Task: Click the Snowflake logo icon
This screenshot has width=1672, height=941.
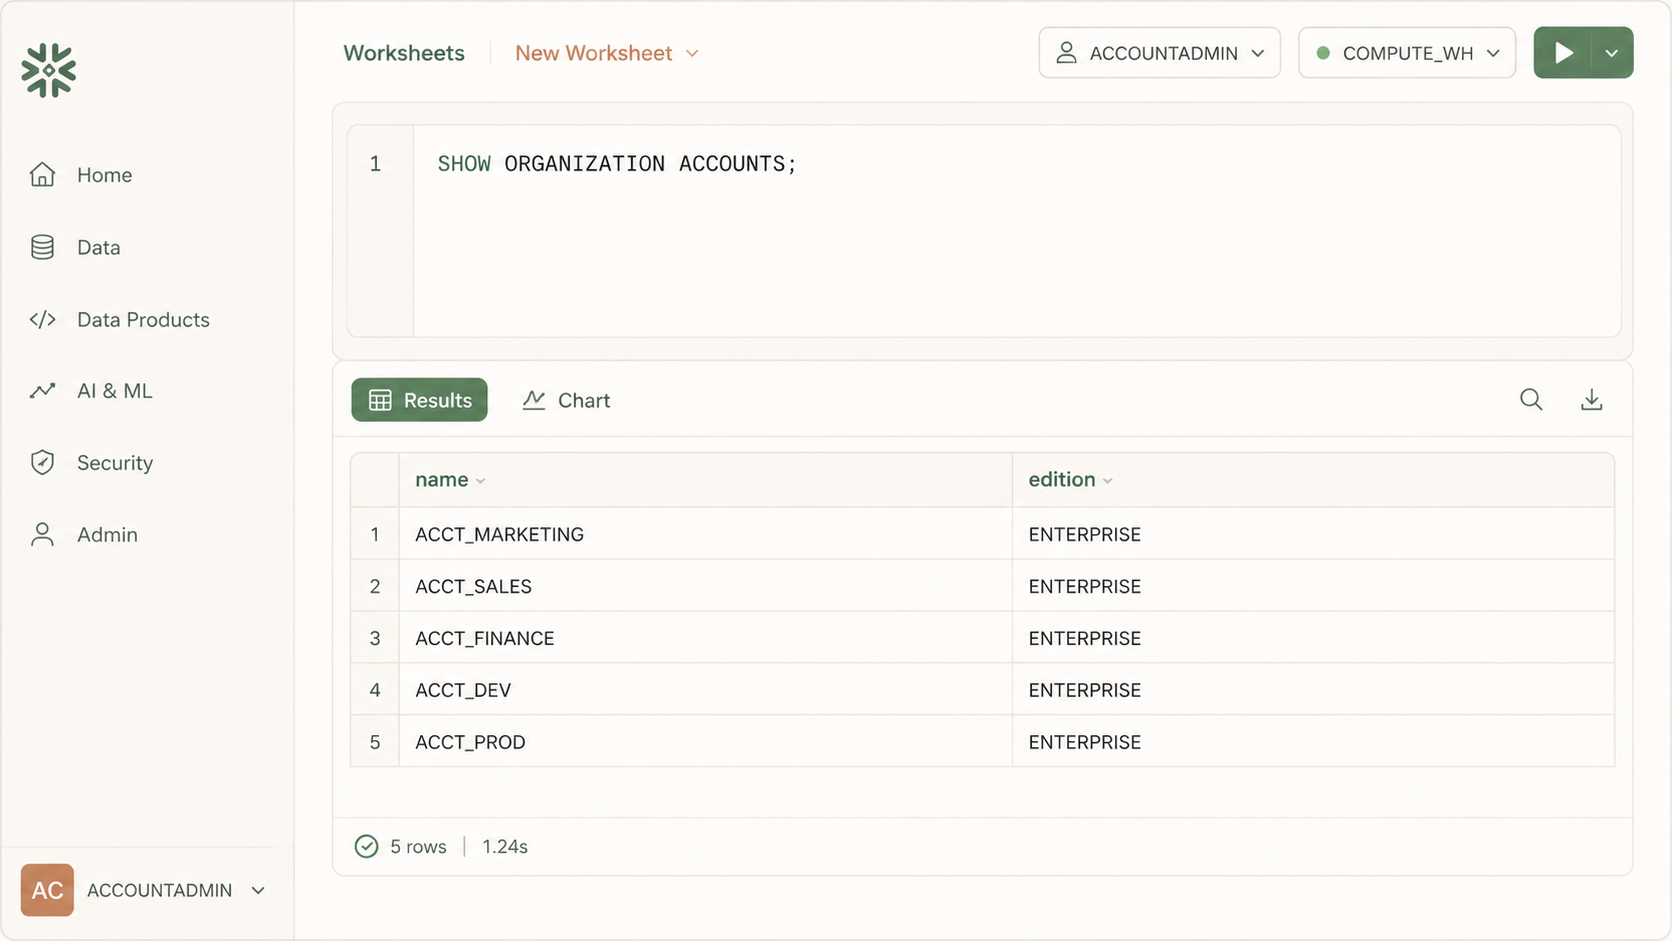Action: [48, 70]
